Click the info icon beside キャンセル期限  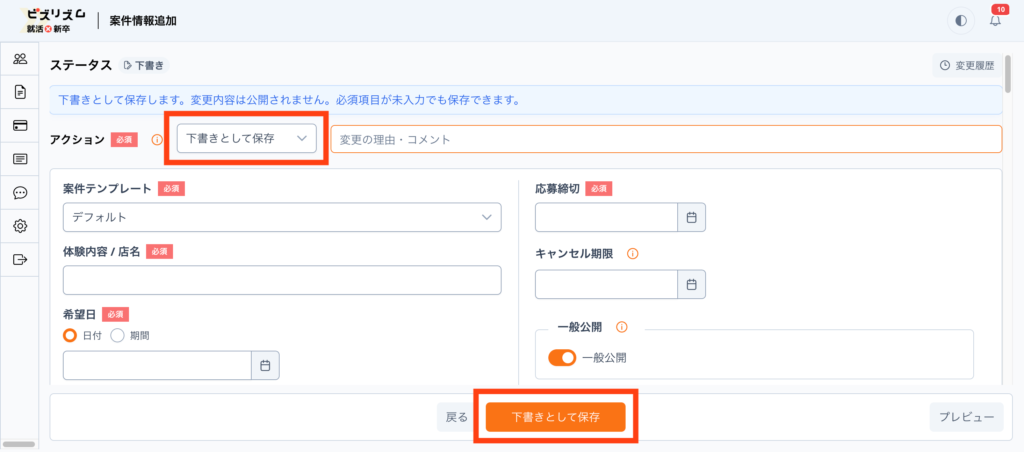click(x=633, y=253)
